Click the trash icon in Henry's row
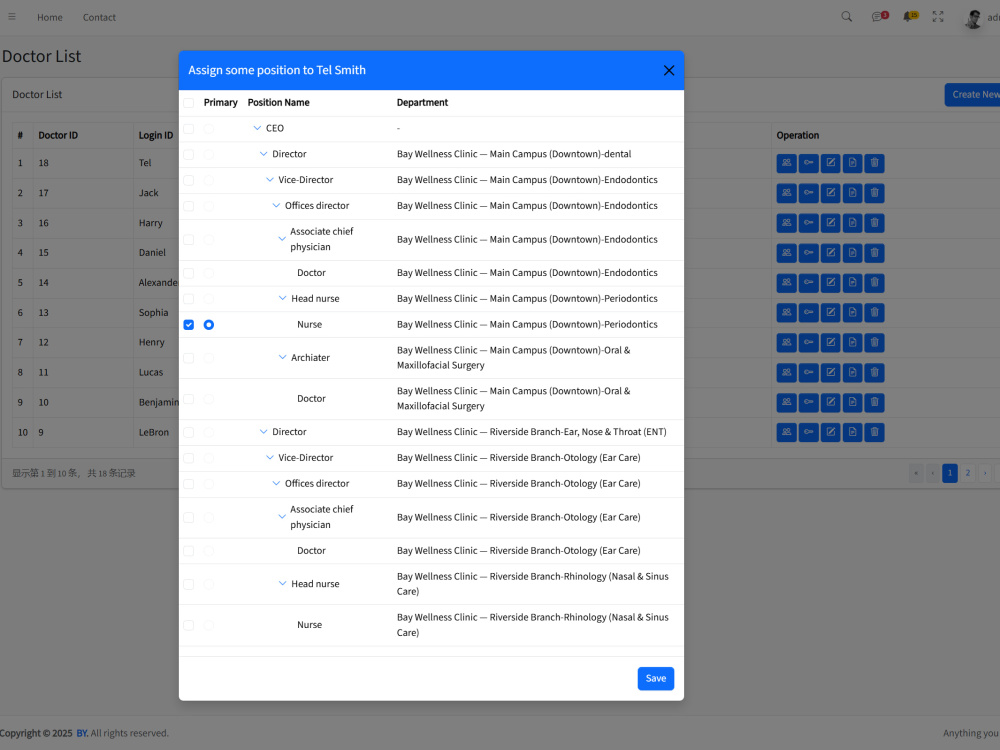1000x750 pixels. 874,342
